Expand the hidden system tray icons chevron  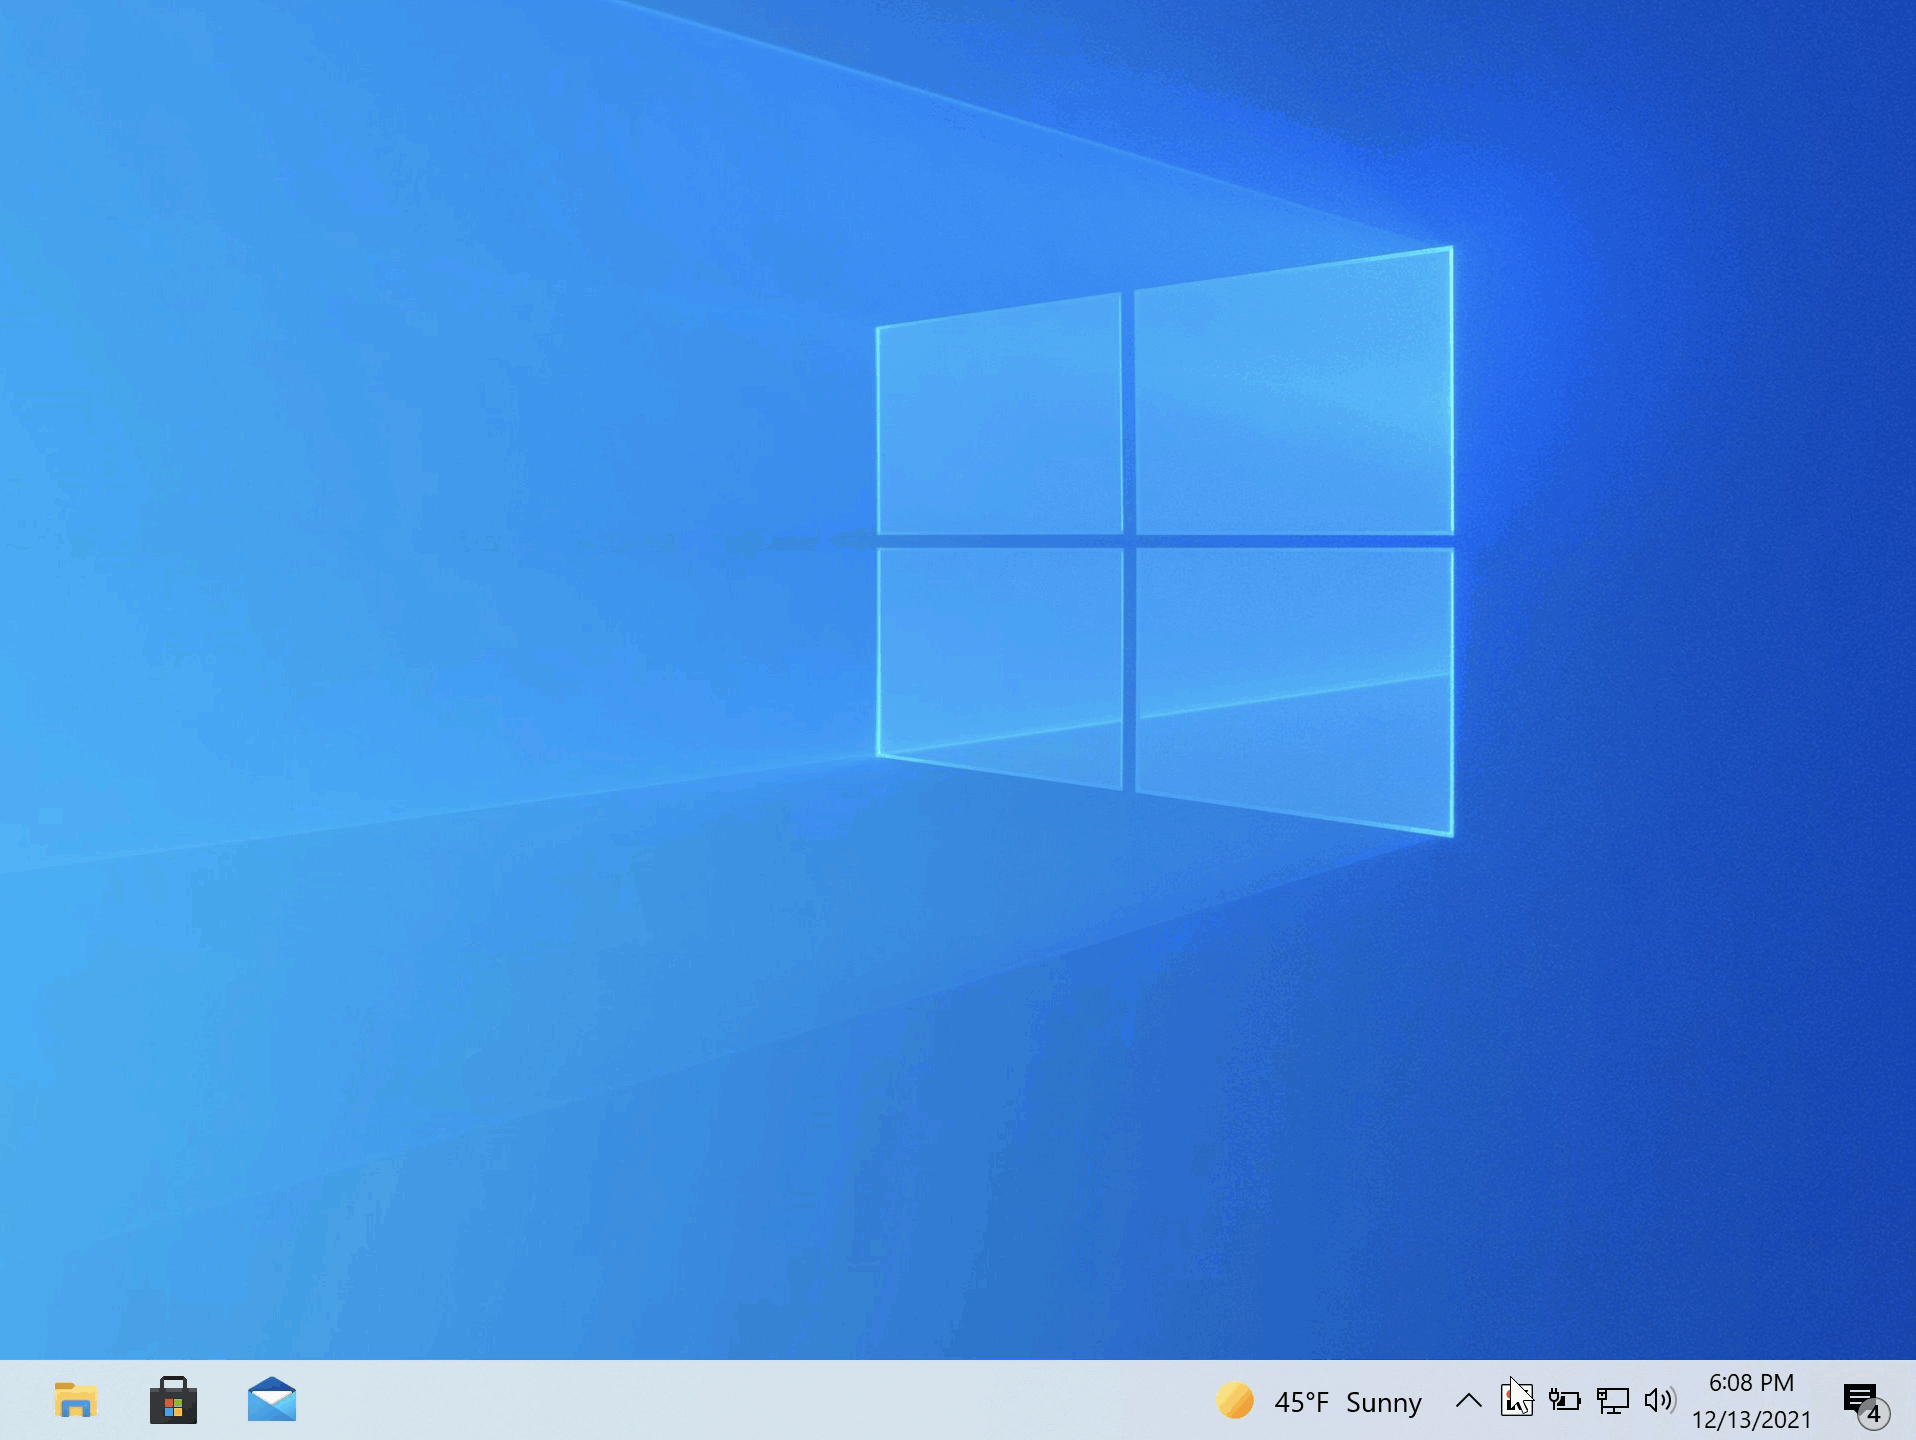1468,1401
